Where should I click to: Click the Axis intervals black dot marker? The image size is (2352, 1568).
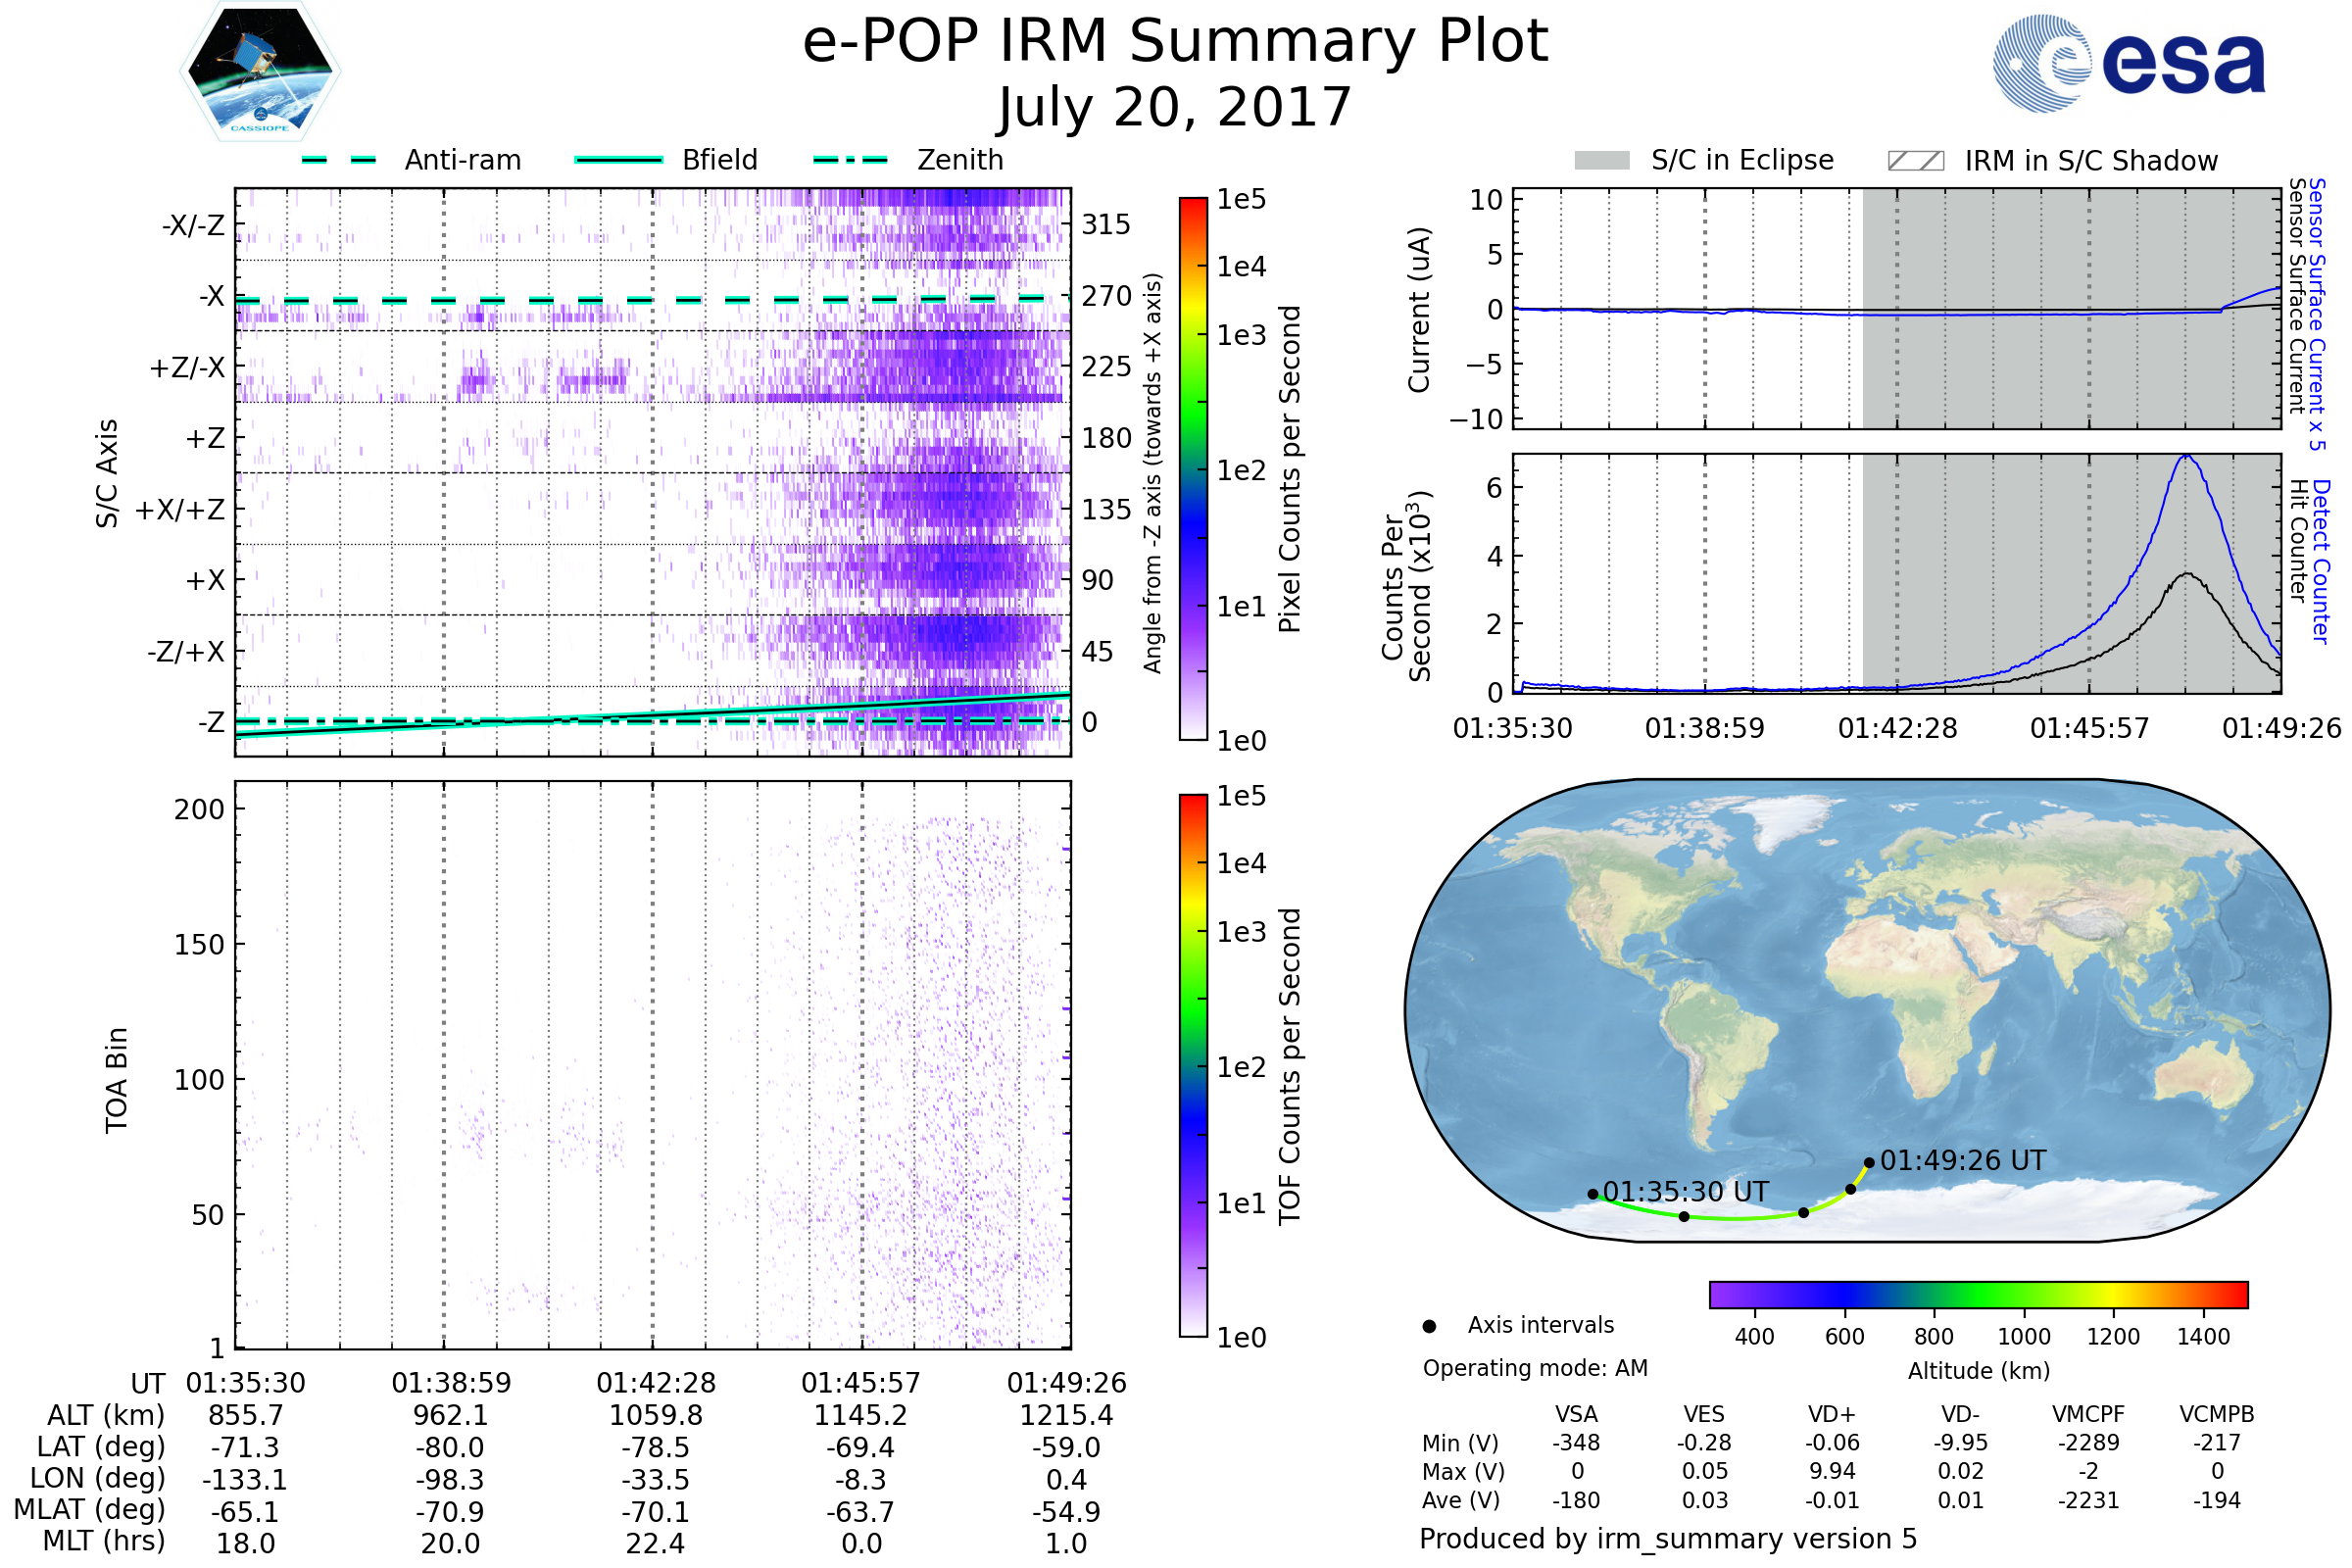tap(1429, 1326)
